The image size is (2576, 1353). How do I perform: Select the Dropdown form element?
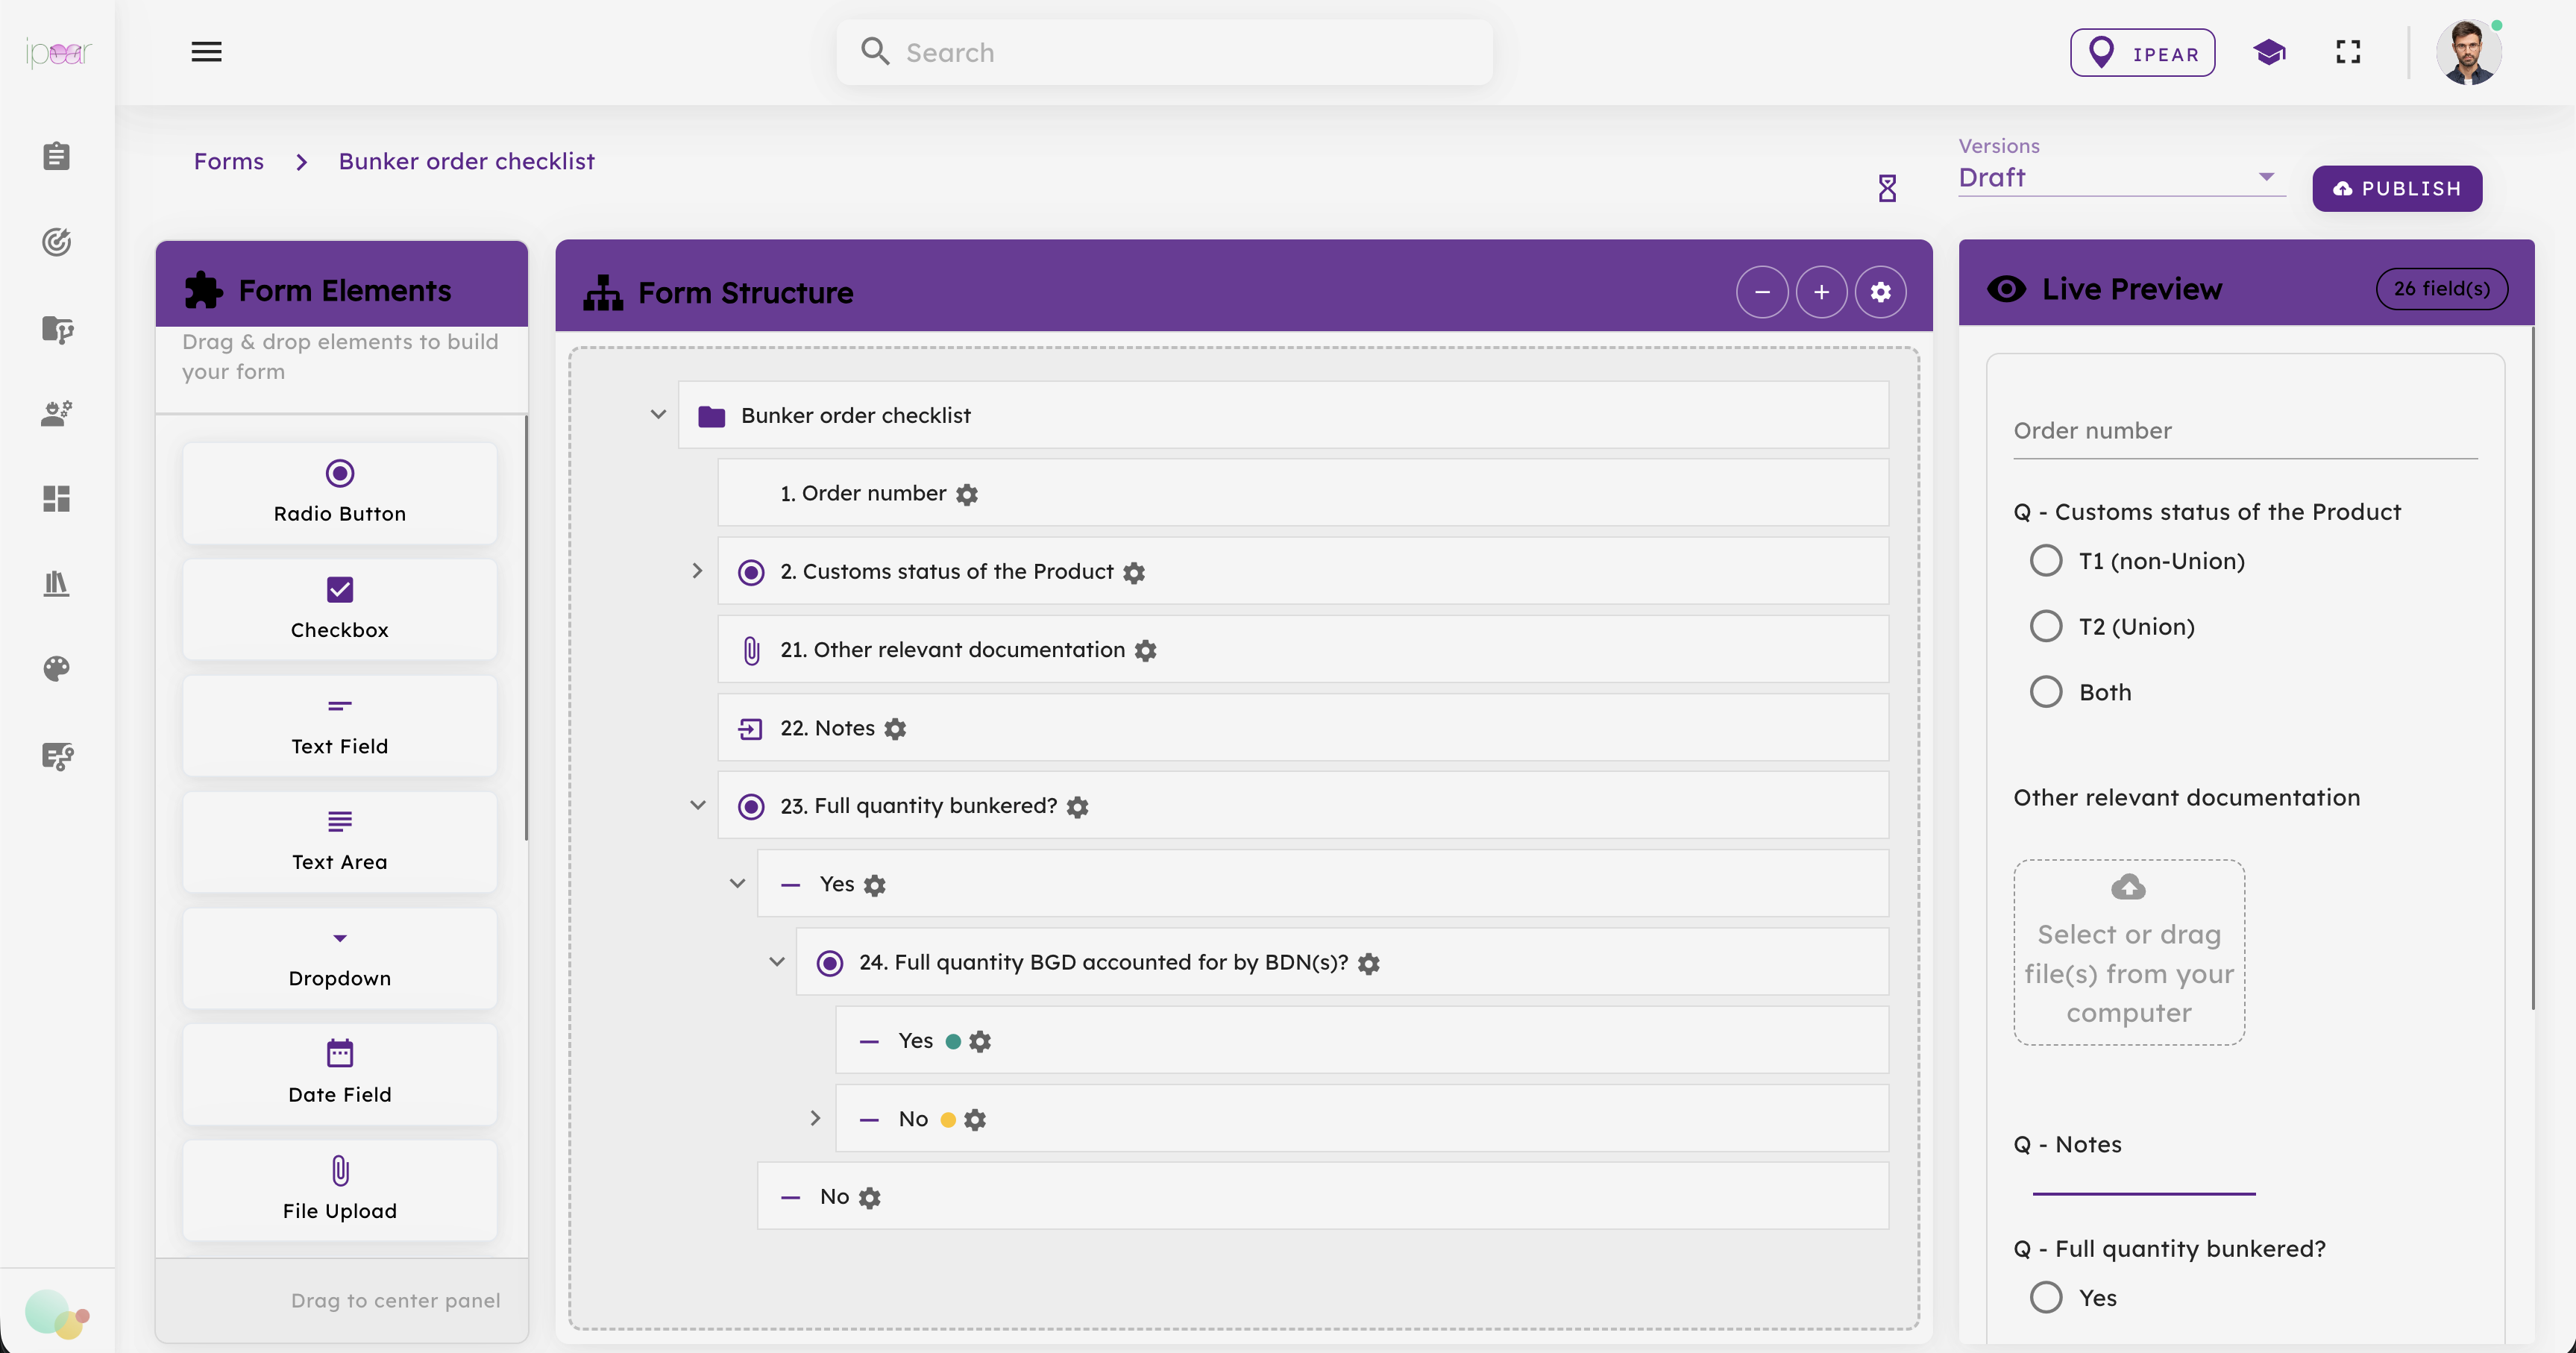pos(340,958)
